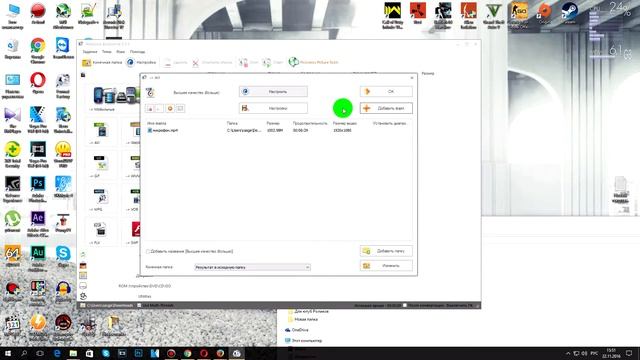Click the Добавить папку button
Viewport: 640px width, 360px height.
coord(386,251)
